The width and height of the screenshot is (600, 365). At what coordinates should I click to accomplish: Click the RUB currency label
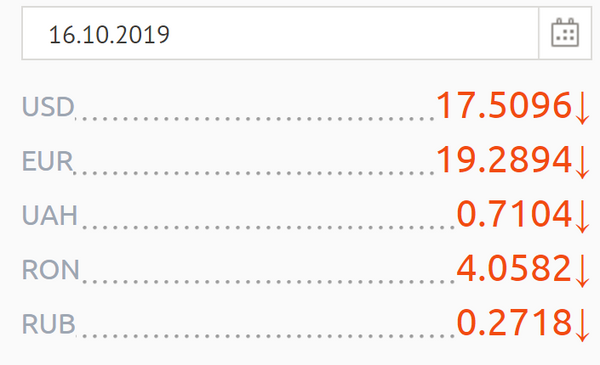(x=48, y=324)
